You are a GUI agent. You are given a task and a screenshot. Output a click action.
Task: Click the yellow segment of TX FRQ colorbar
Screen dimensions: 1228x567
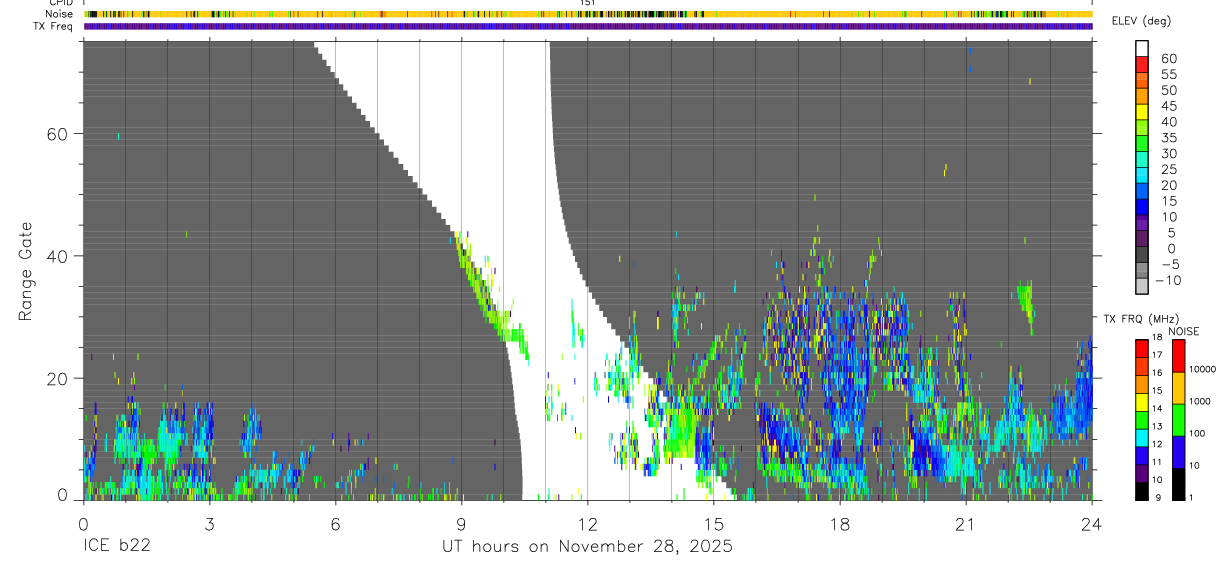(x=1142, y=402)
